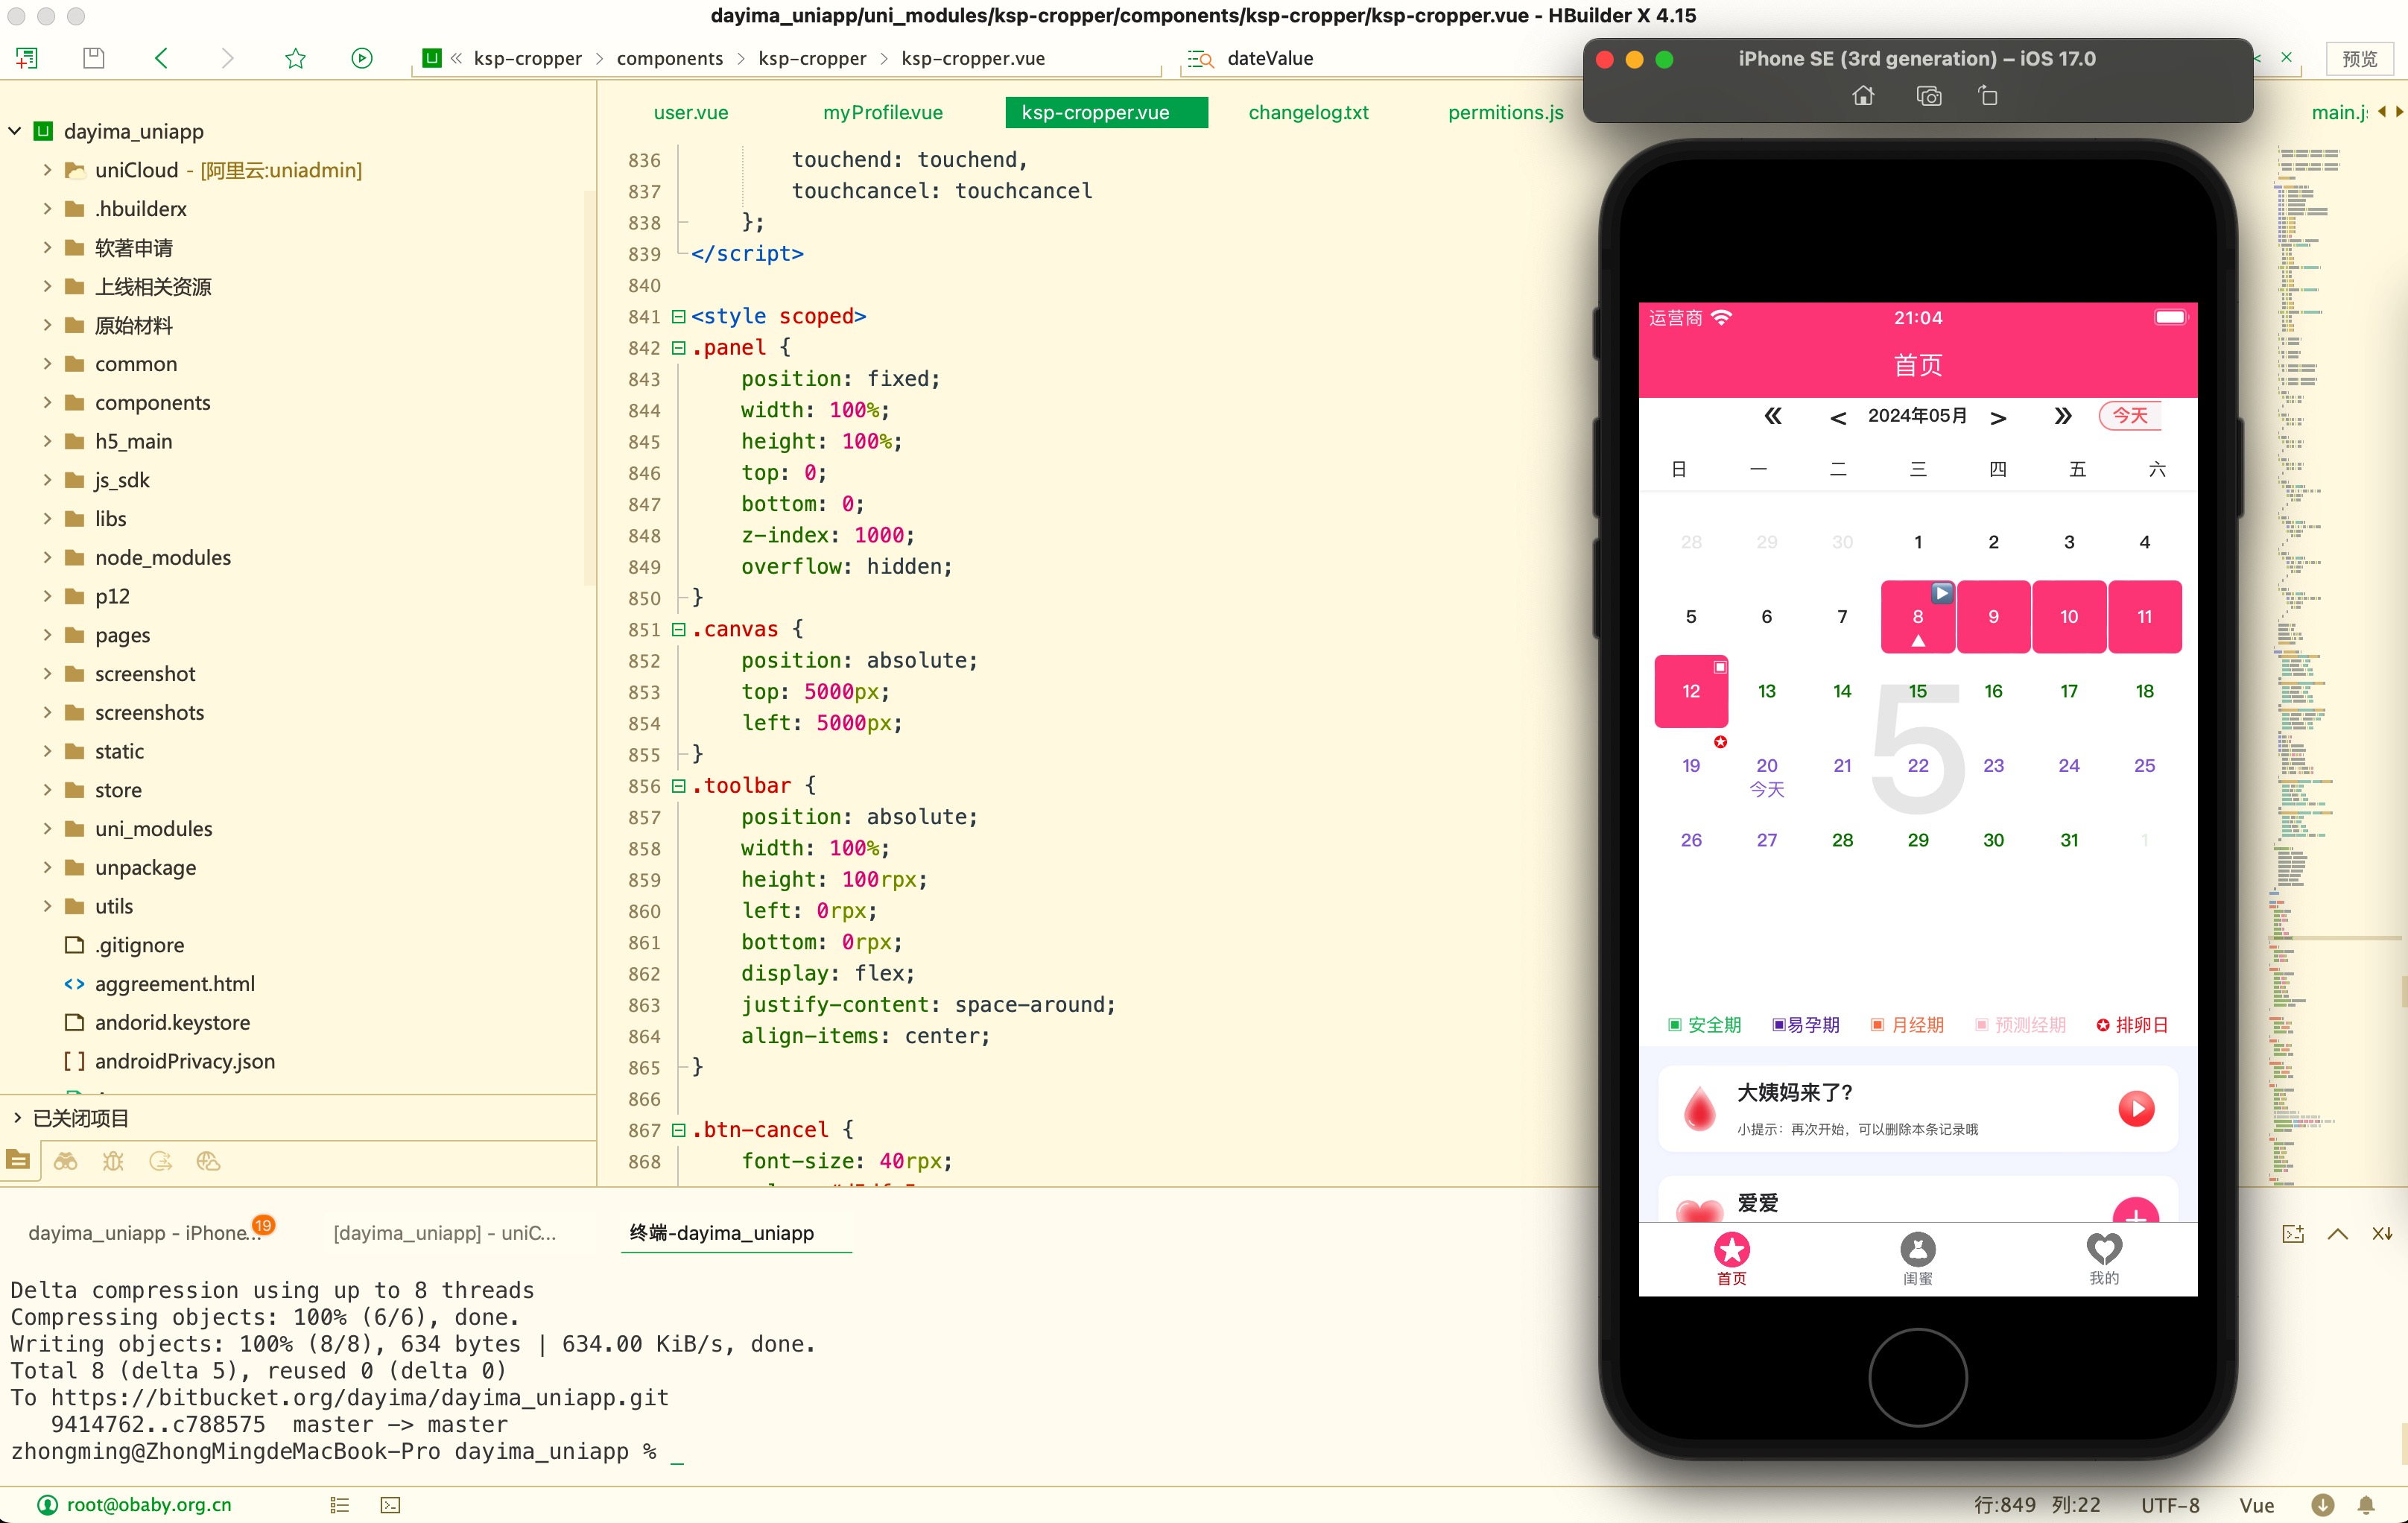Switch to the permitions.js tab

(1505, 112)
